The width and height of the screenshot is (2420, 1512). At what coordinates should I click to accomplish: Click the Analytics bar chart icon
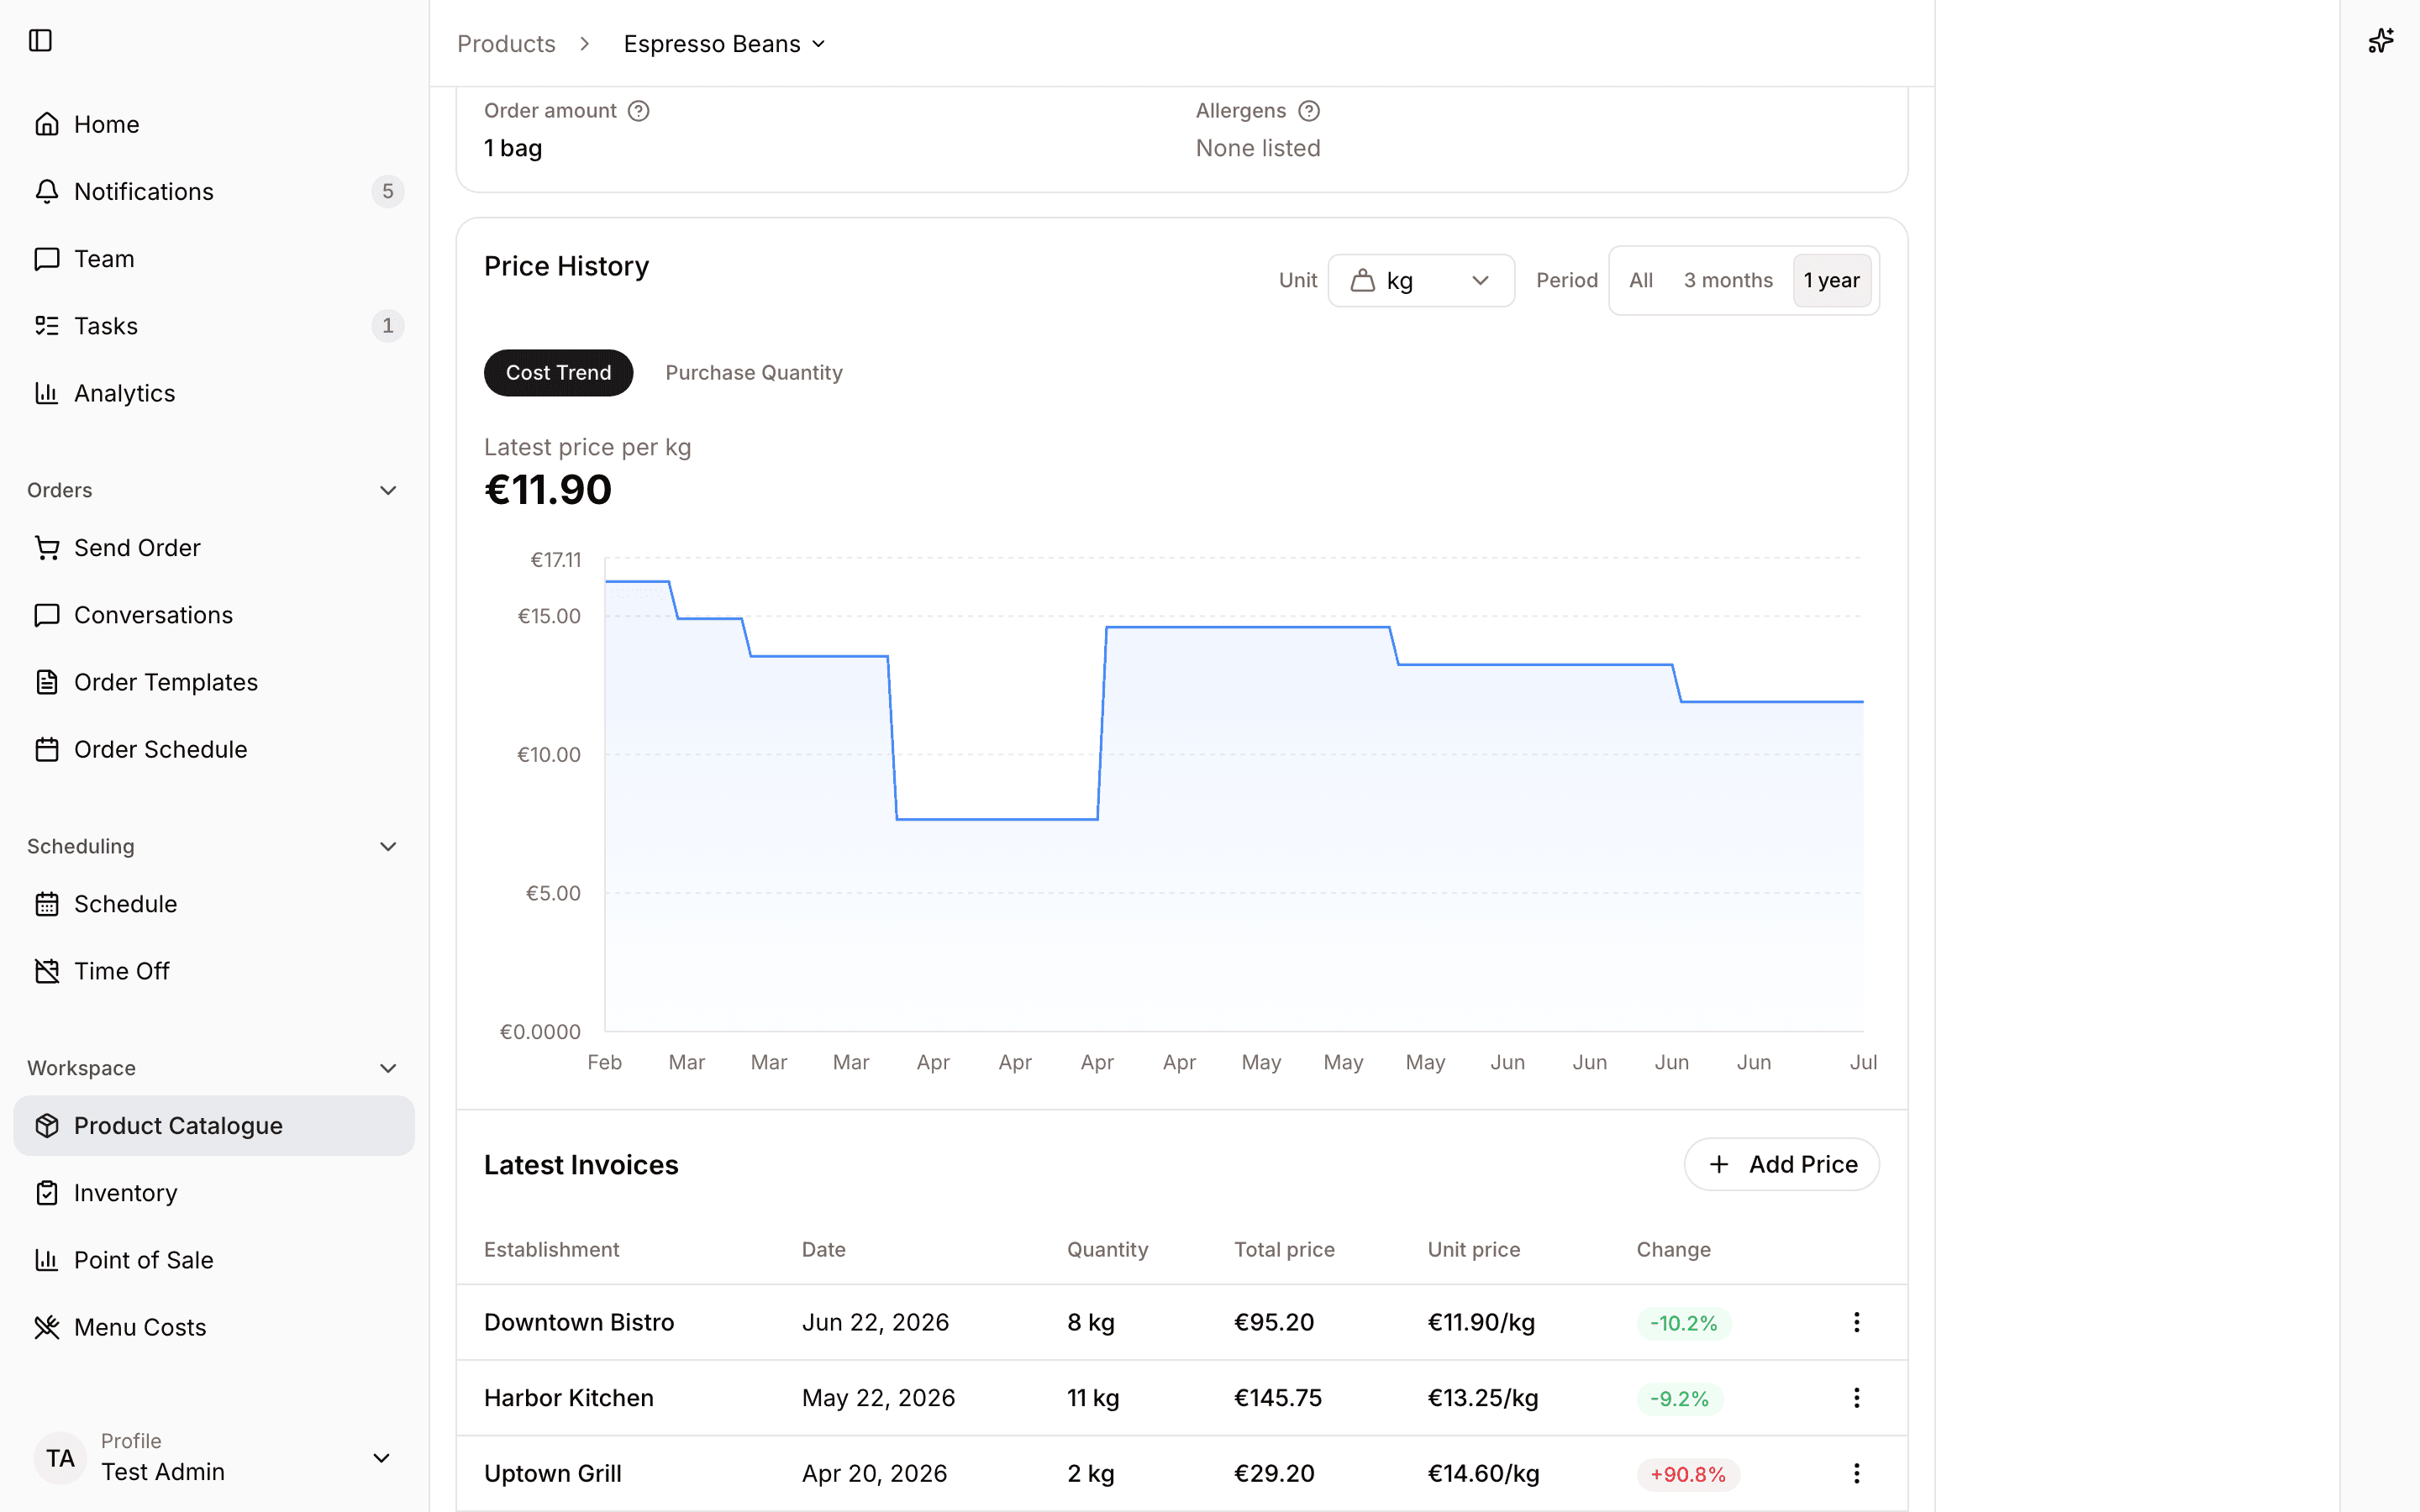[x=46, y=393]
